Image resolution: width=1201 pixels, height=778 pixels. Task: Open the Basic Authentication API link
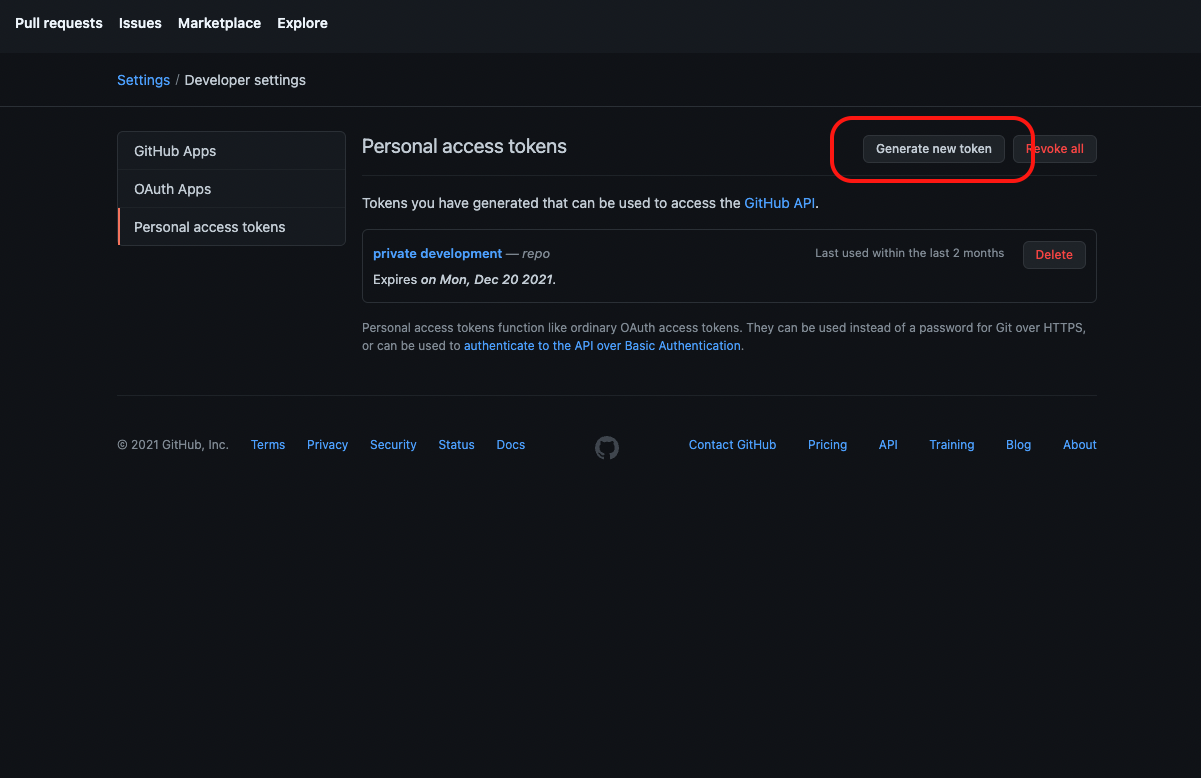(x=602, y=346)
